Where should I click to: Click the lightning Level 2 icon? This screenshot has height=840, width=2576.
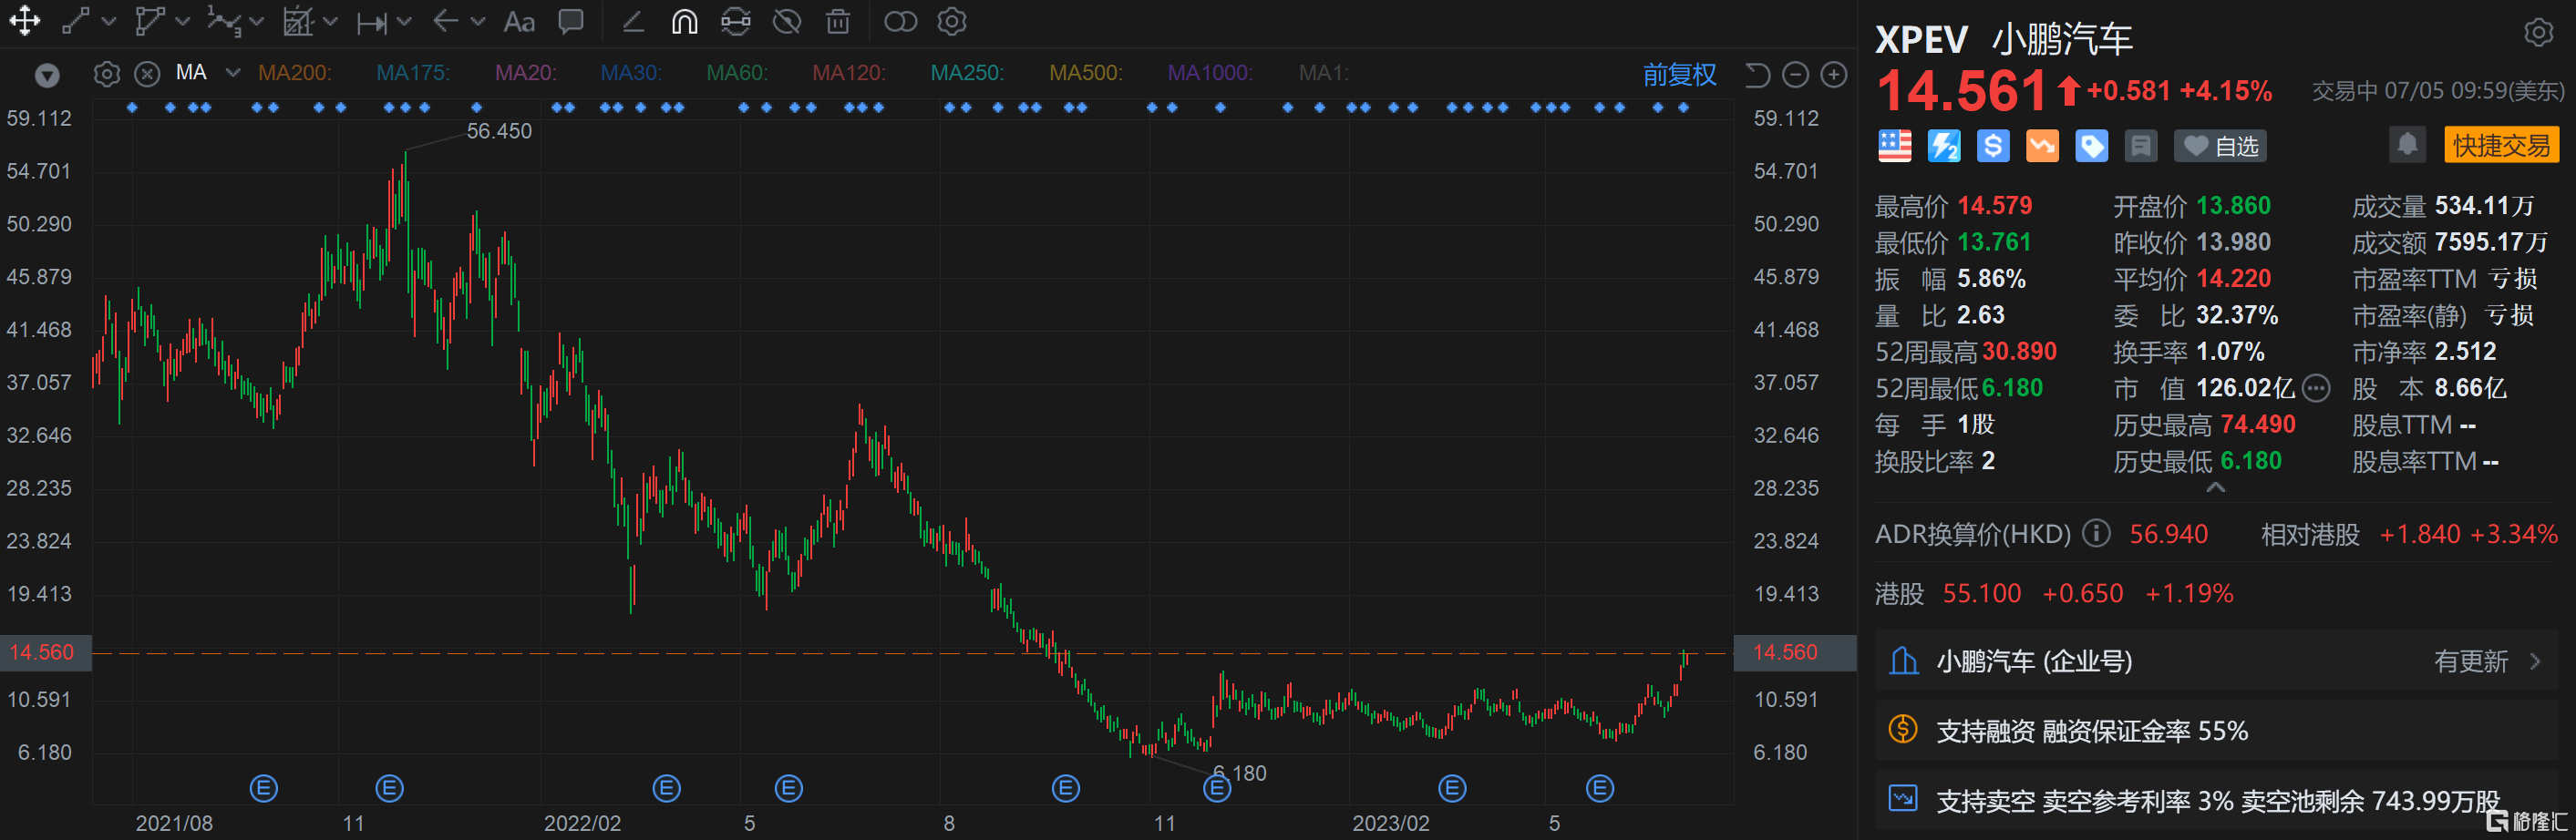tap(1943, 146)
